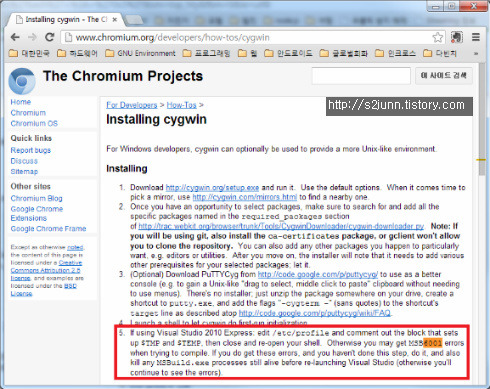Open the Discuss link
This screenshot has width=490, height=389.
(24, 161)
